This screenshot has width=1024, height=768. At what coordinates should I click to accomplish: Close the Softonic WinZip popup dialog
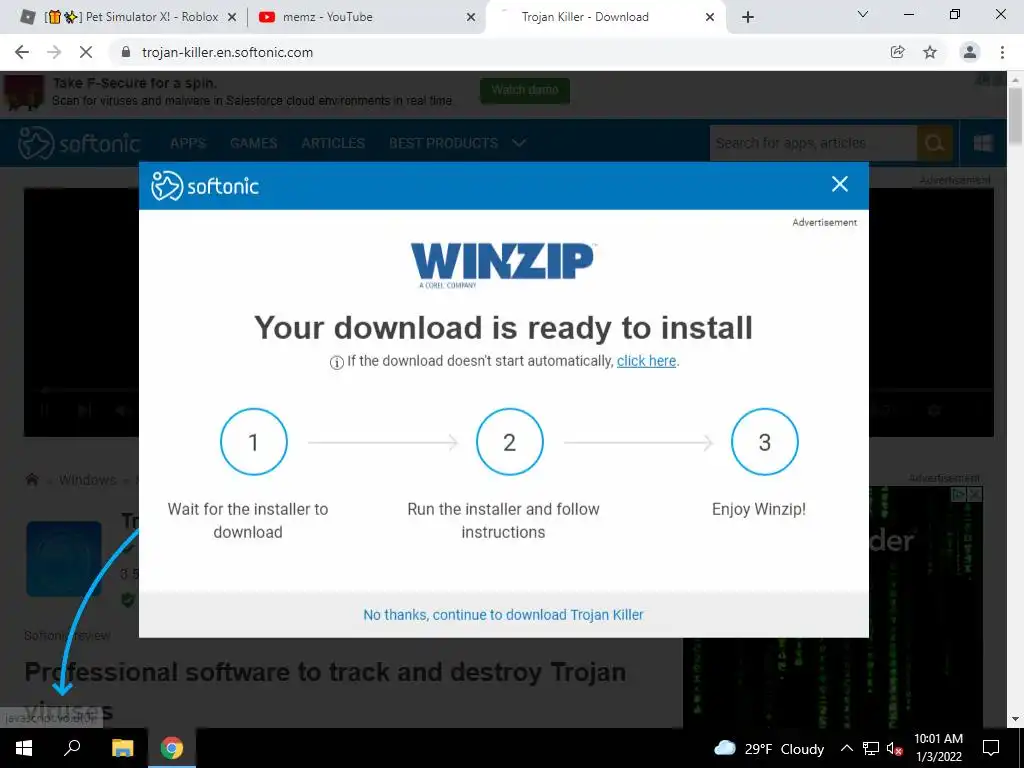839,185
